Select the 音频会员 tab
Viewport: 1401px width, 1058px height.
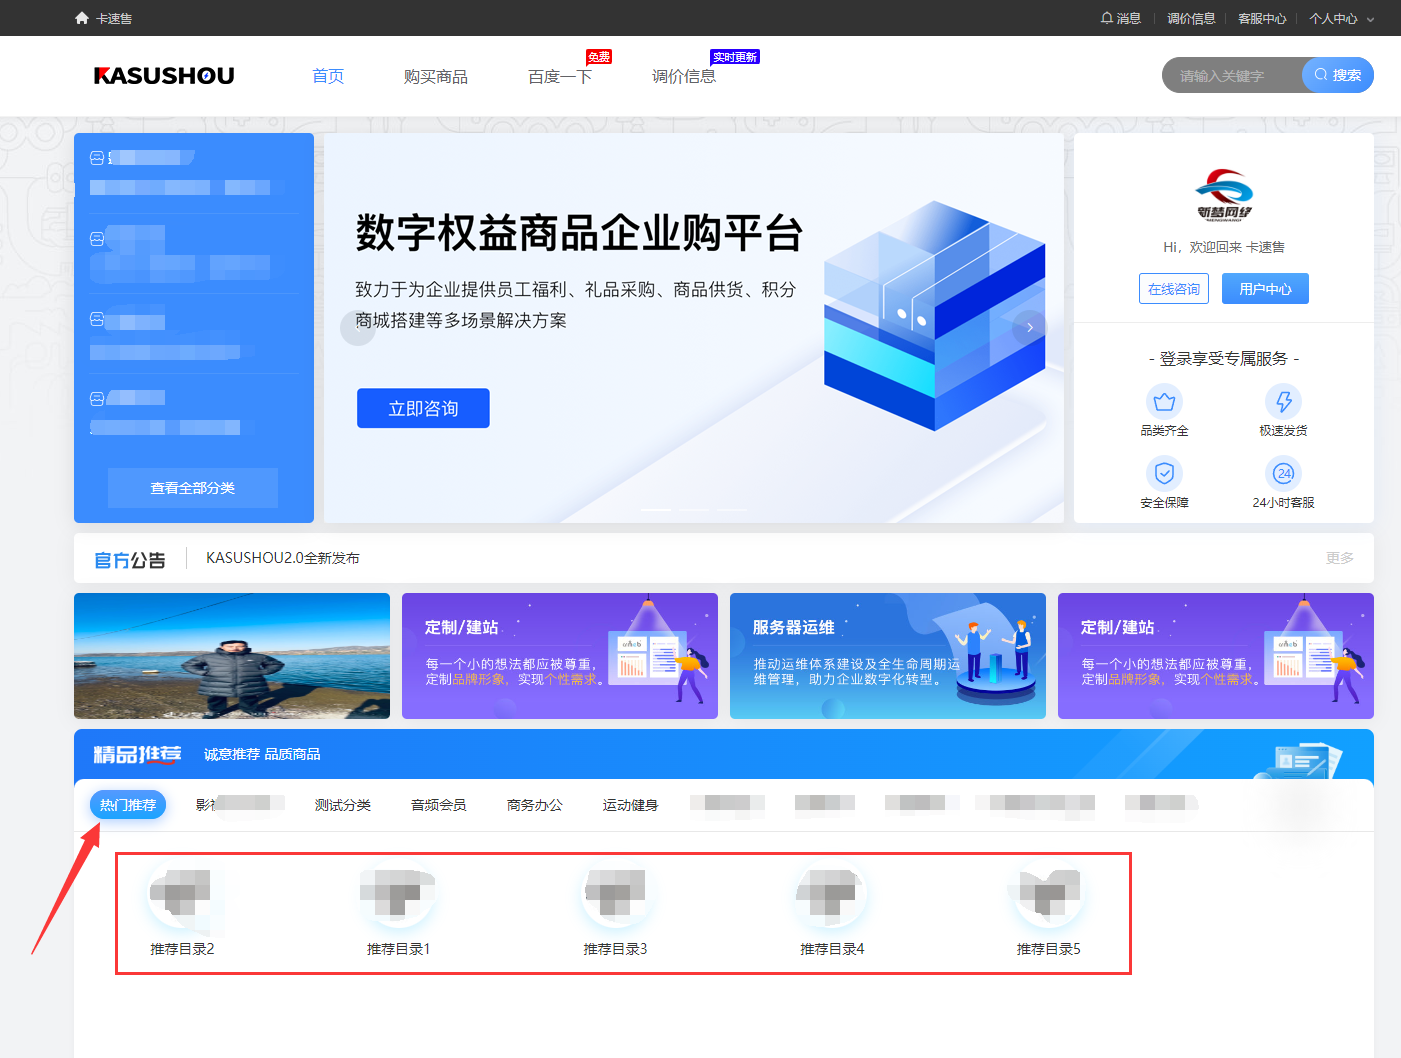pyautogui.click(x=439, y=805)
